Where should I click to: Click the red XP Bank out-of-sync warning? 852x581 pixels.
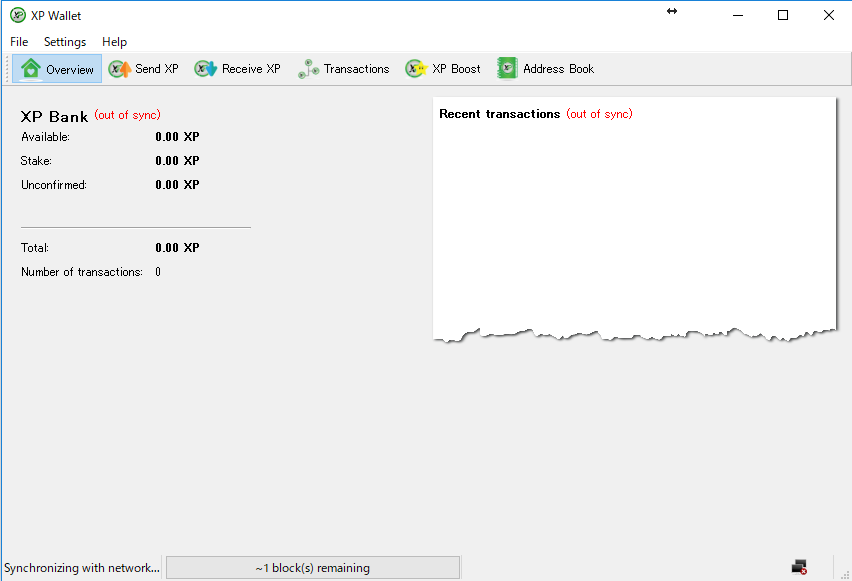[127, 115]
